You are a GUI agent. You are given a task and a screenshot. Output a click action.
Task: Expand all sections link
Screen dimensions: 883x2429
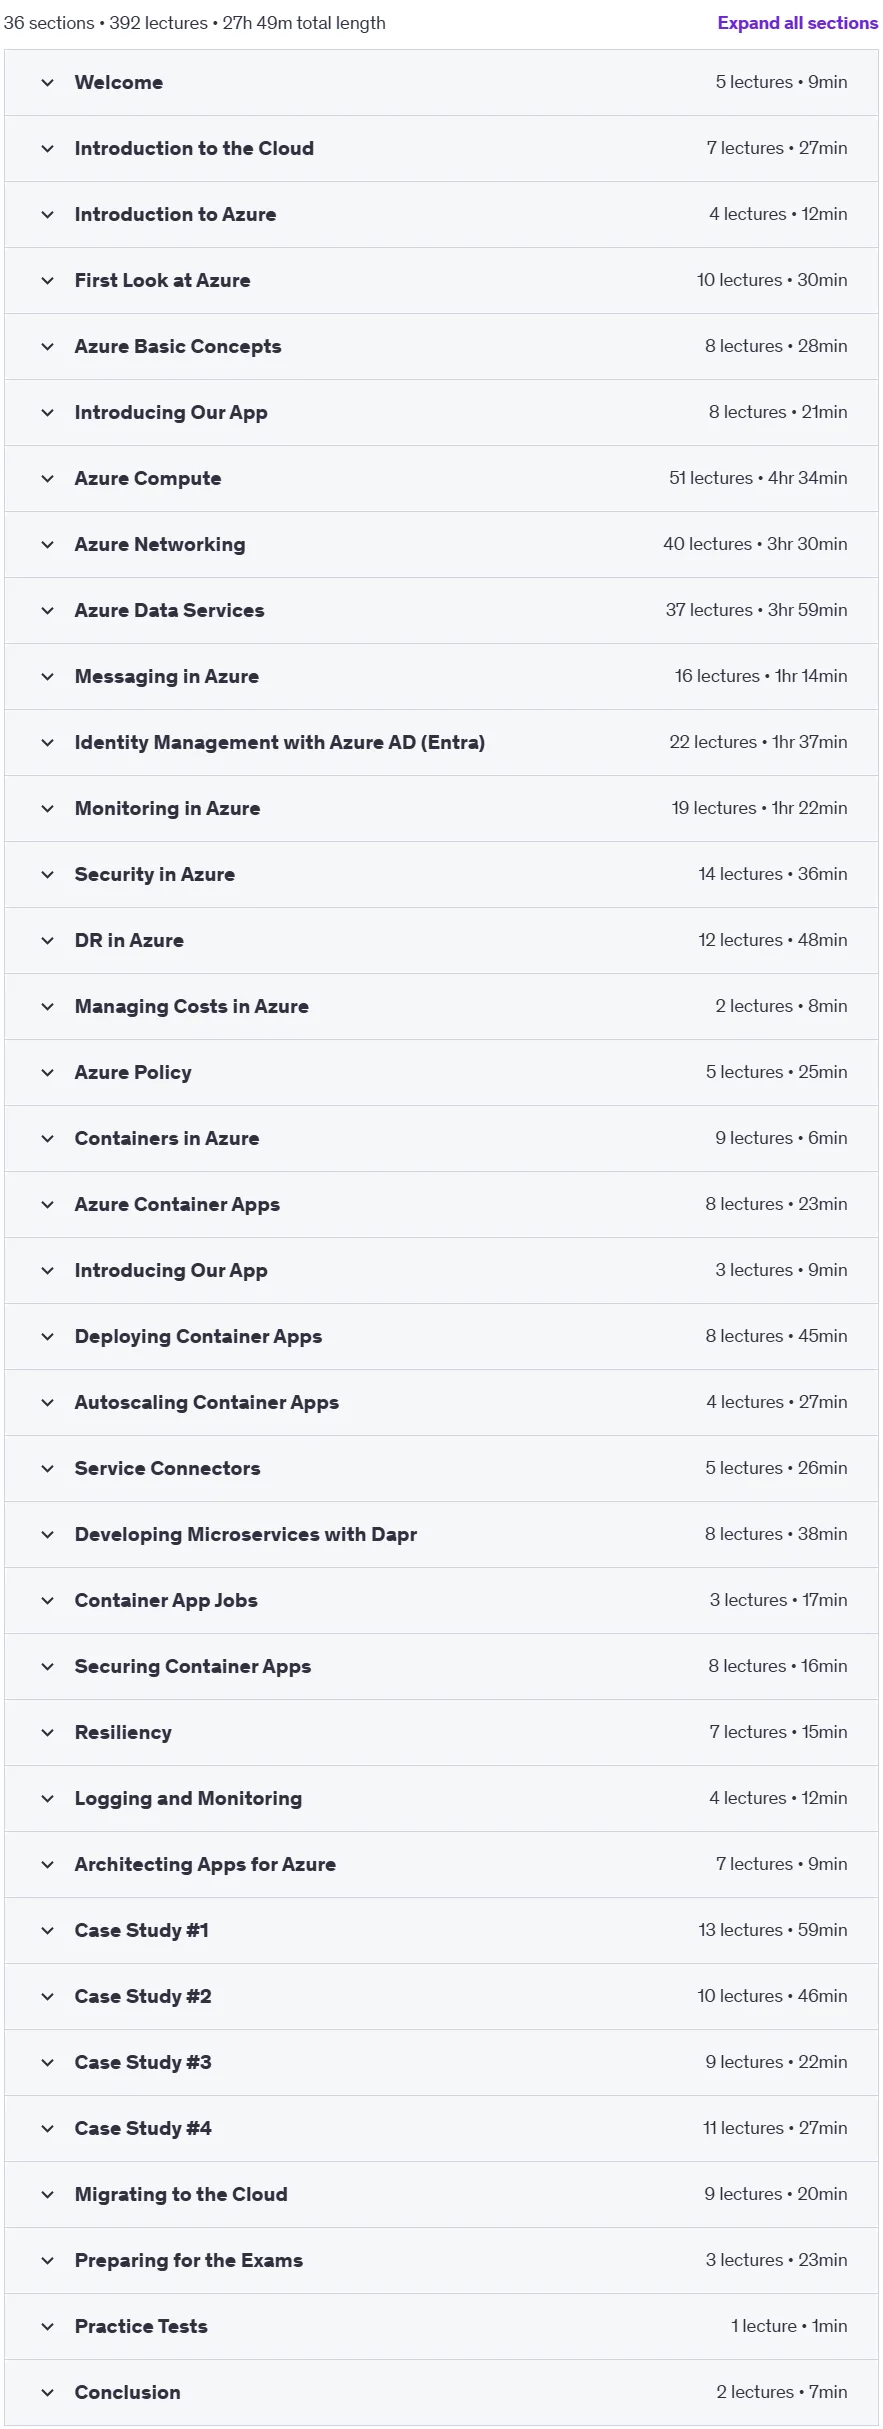797,23
